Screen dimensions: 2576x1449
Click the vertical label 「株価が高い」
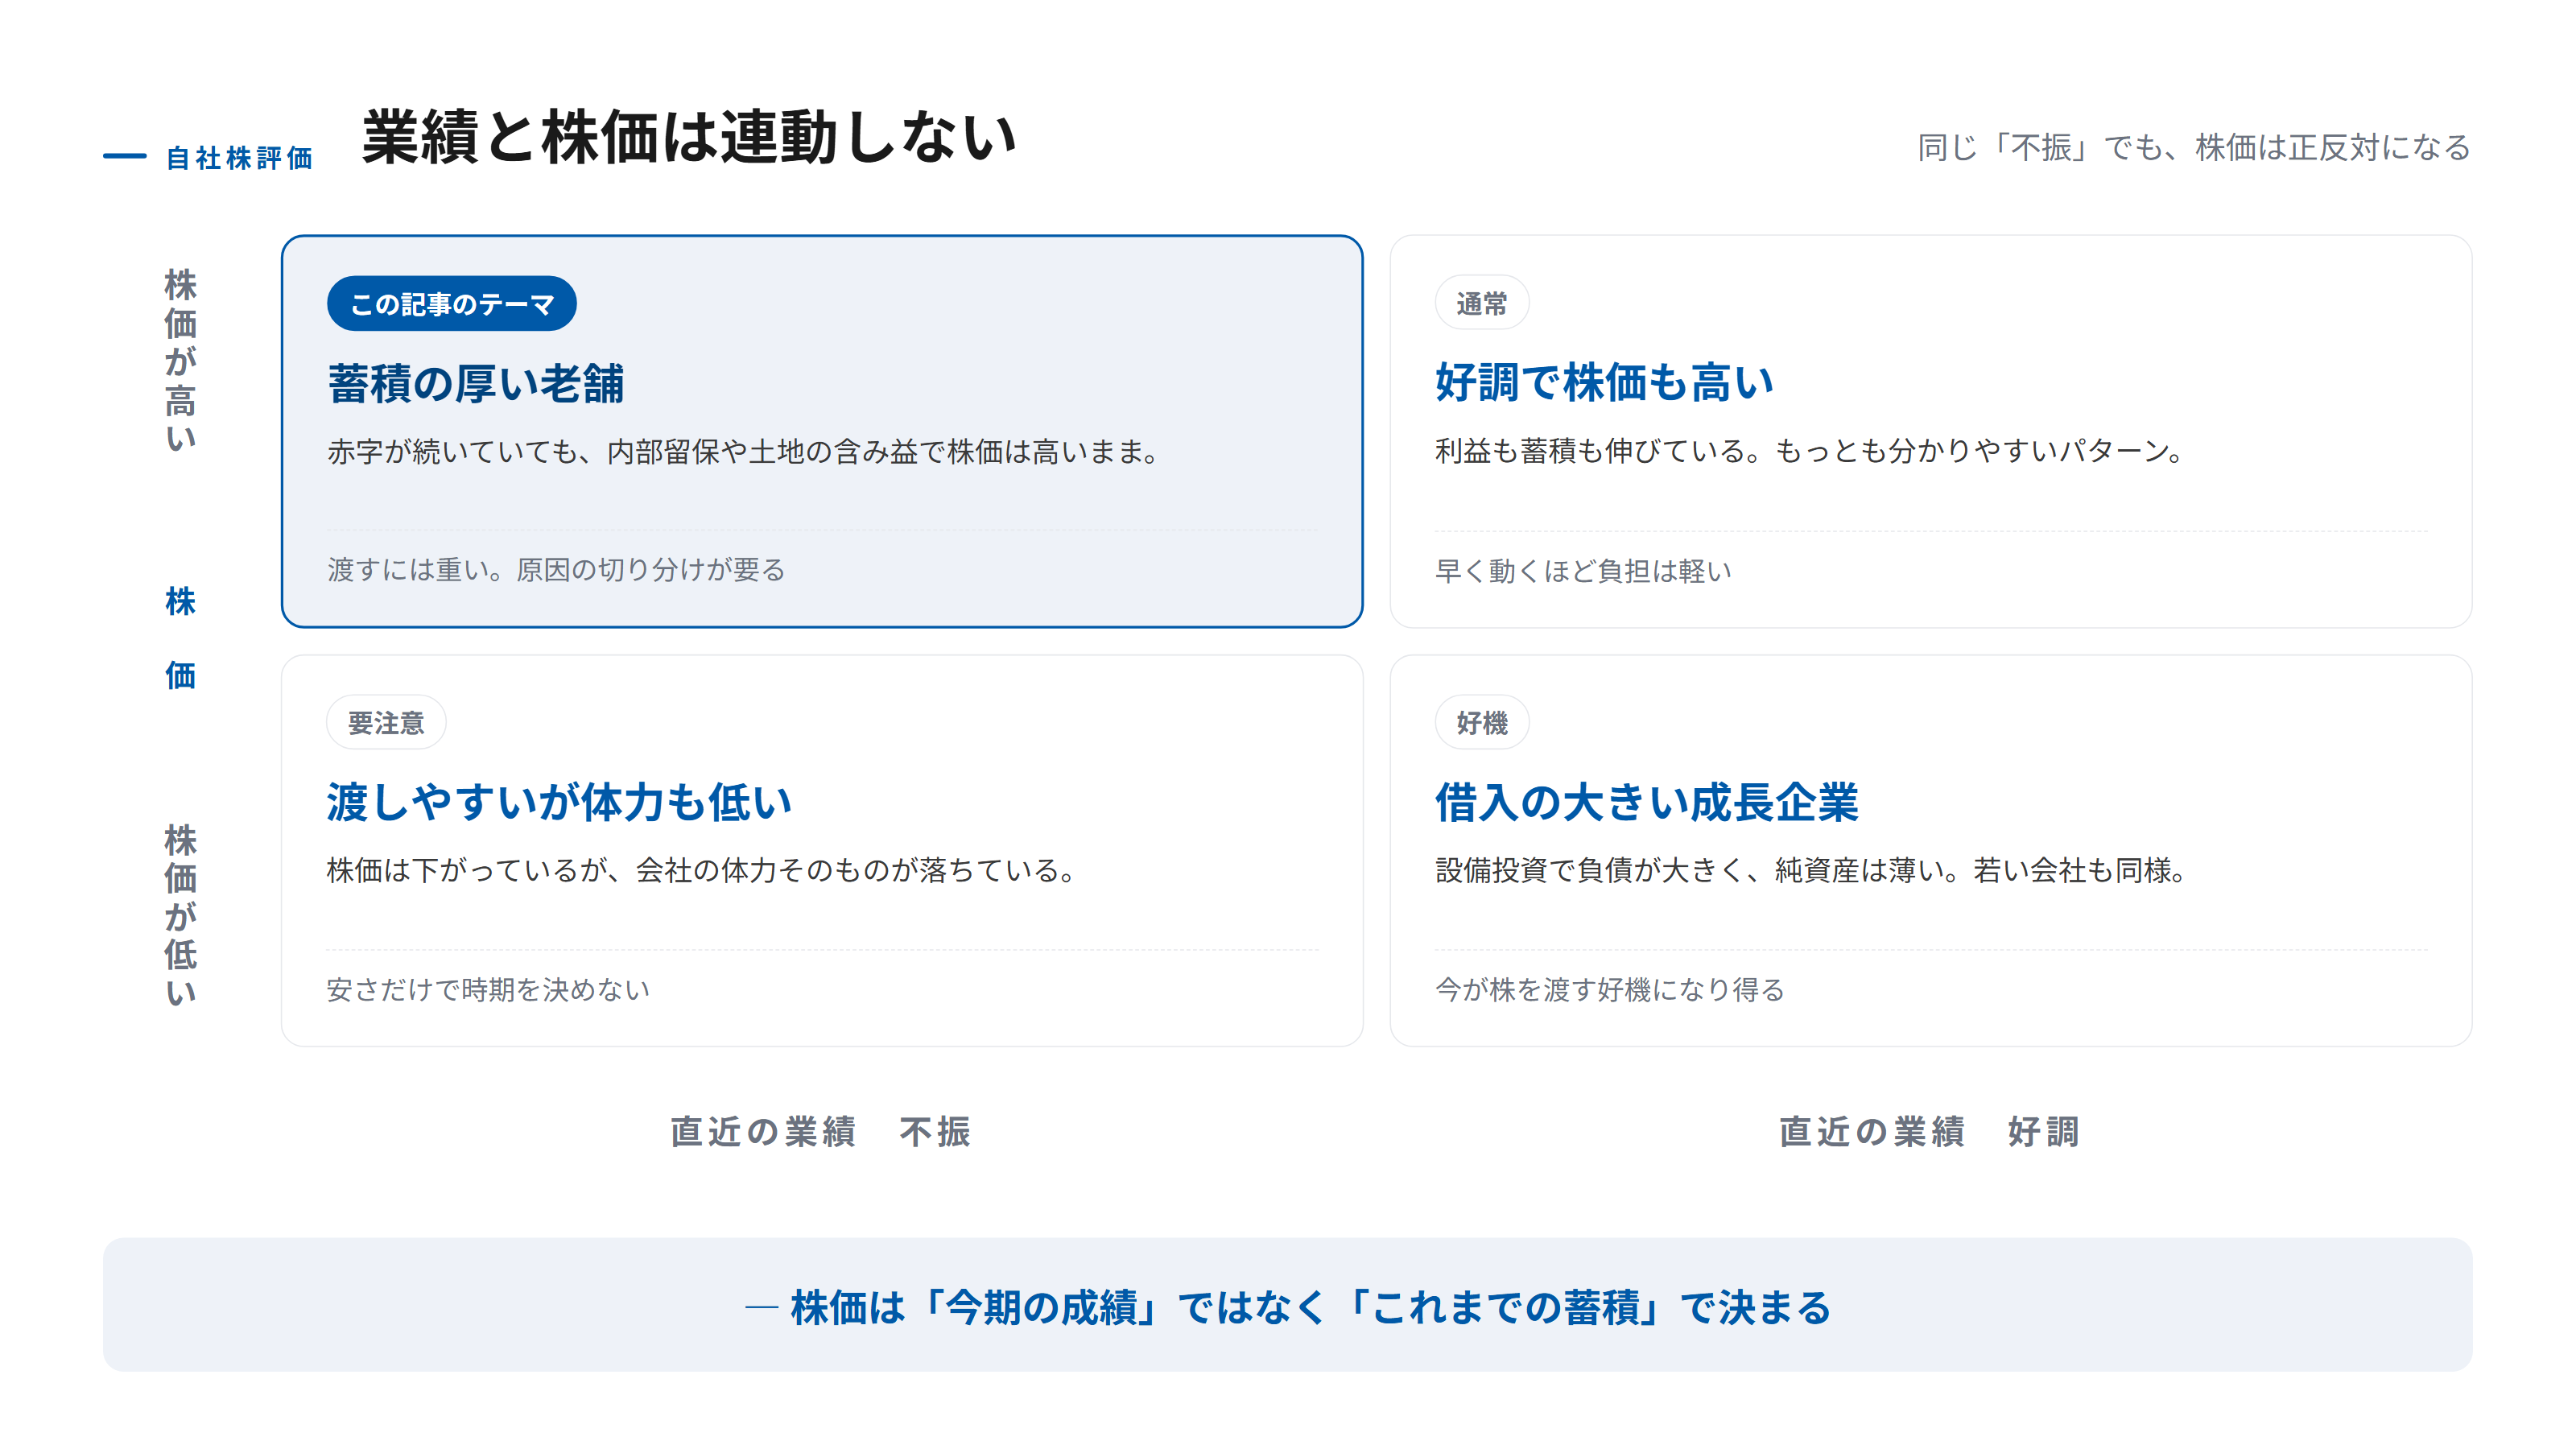(x=181, y=360)
